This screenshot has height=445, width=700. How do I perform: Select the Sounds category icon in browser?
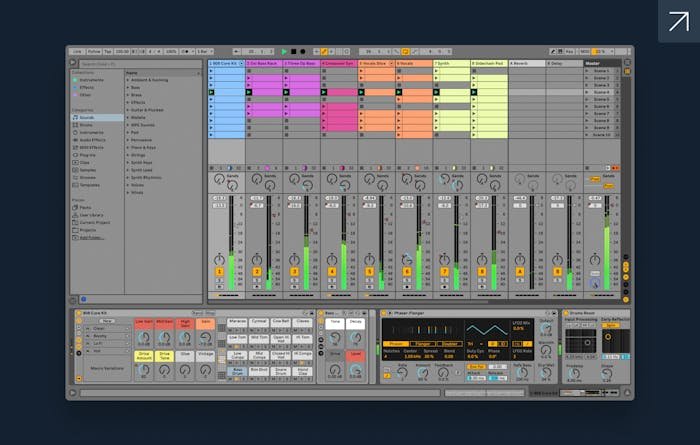click(x=73, y=117)
